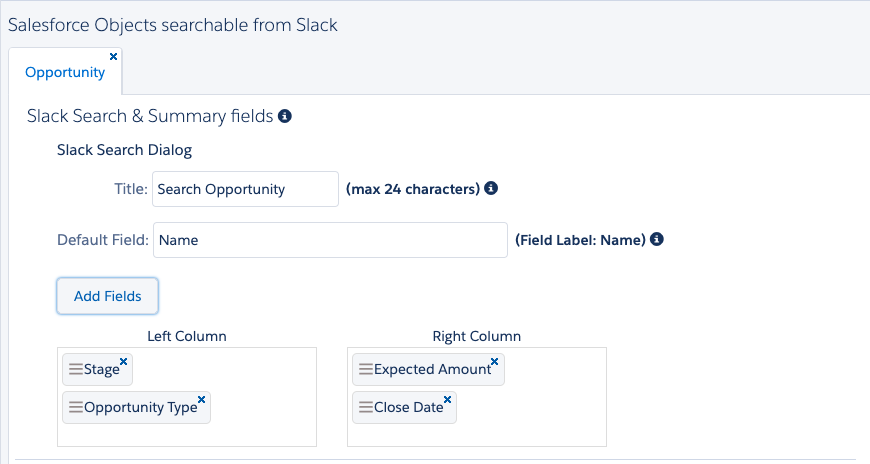Click the Opportunity Type drag handle

point(75,407)
